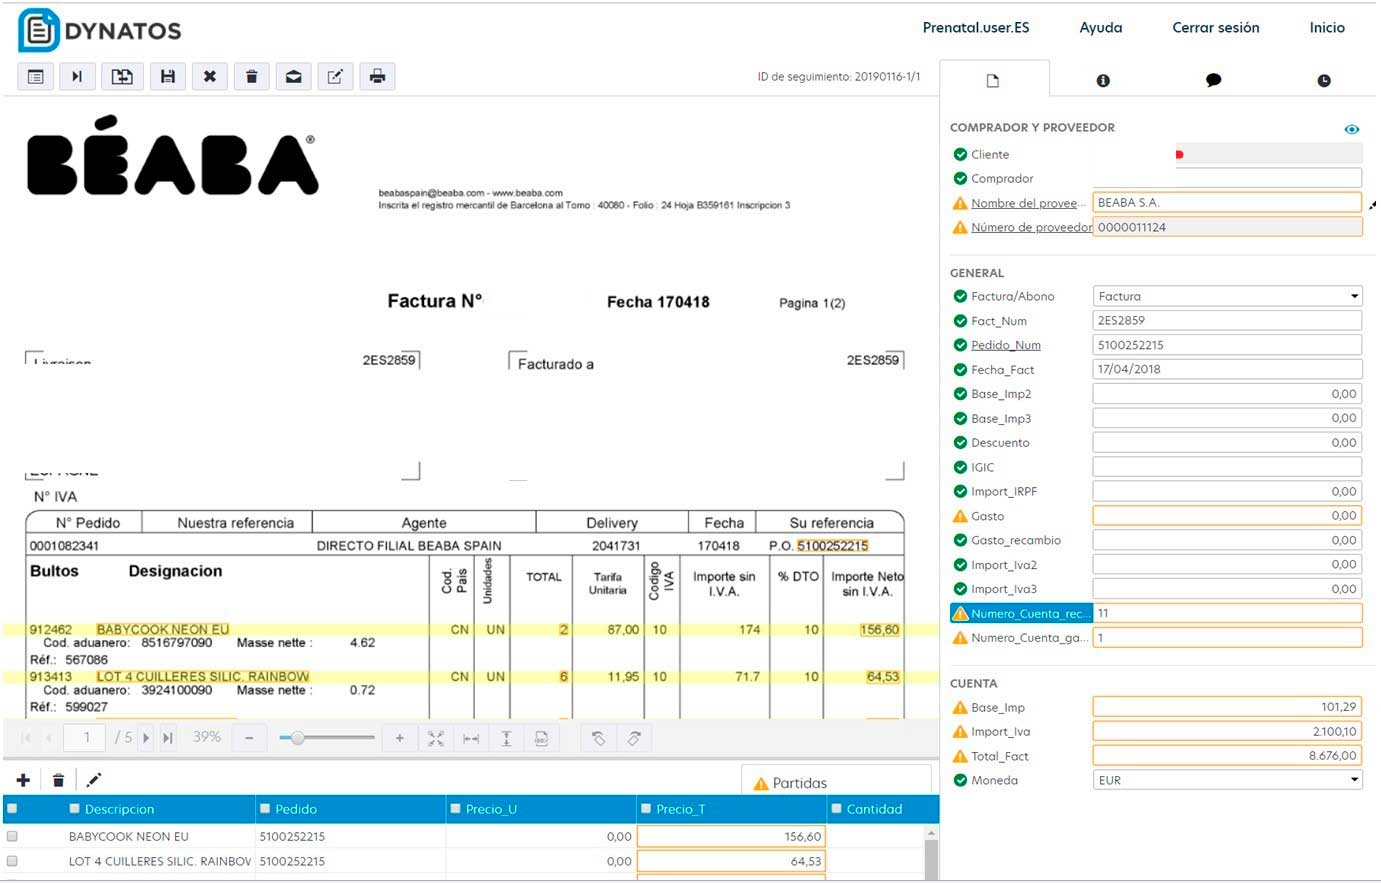Adjust the viewer zoom slider
1381x883 pixels.
[x=297, y=738]
